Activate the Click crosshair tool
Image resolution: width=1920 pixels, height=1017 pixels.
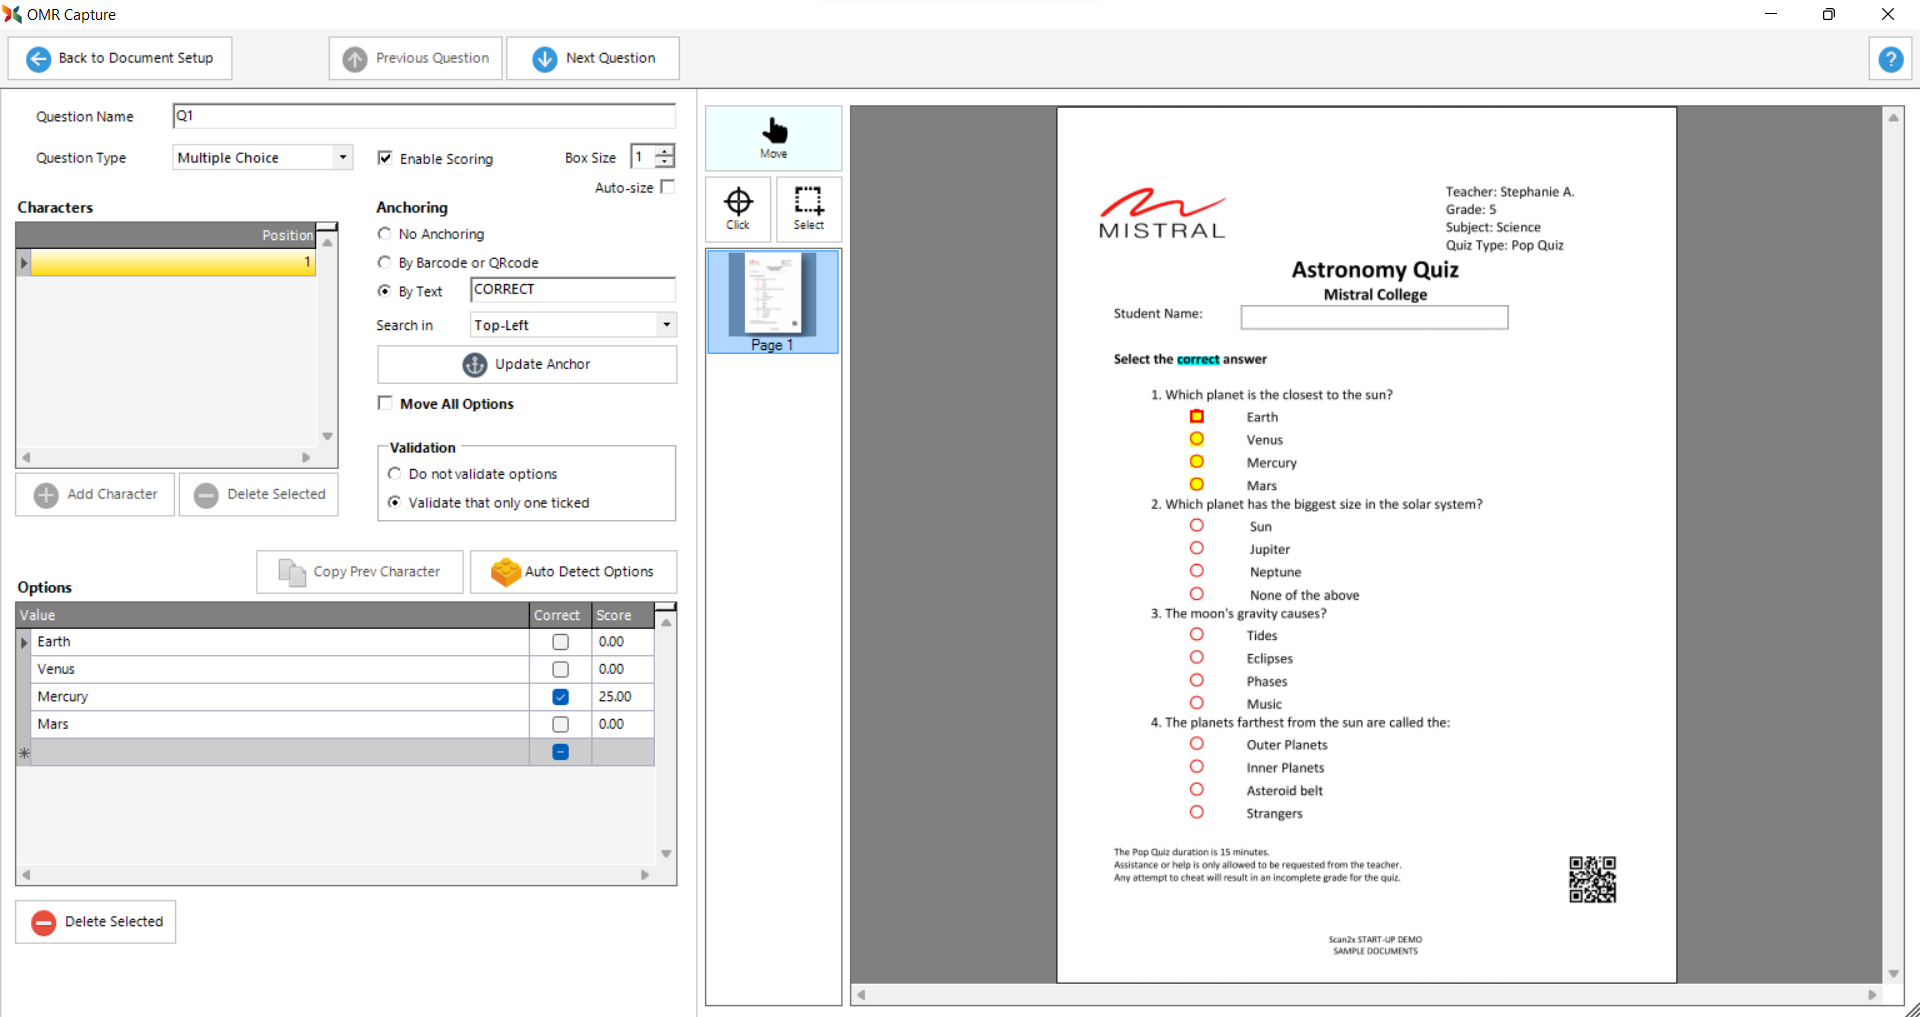pyautogui.click(x=738, y=208)
